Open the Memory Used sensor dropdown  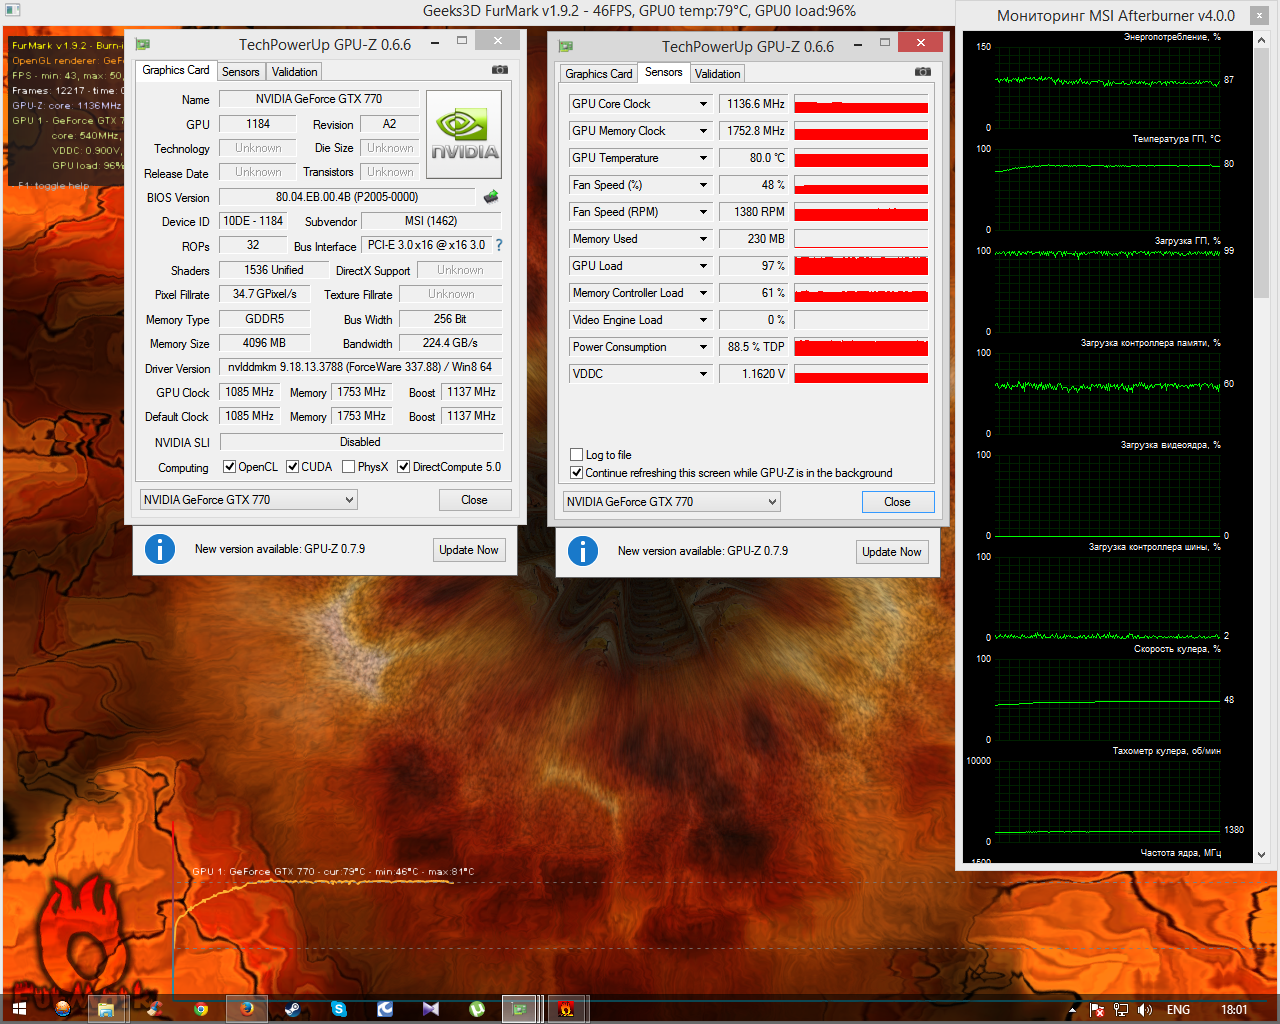coord(703,239)
